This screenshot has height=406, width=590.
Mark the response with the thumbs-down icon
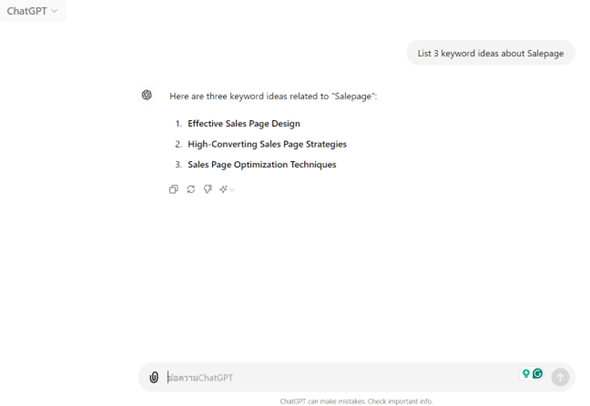point(208,189)
